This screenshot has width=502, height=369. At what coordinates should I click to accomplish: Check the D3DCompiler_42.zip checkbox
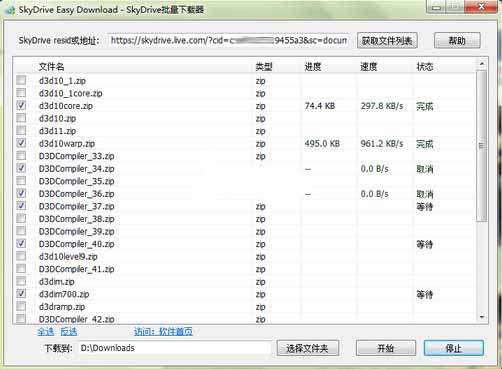point(21,318)
